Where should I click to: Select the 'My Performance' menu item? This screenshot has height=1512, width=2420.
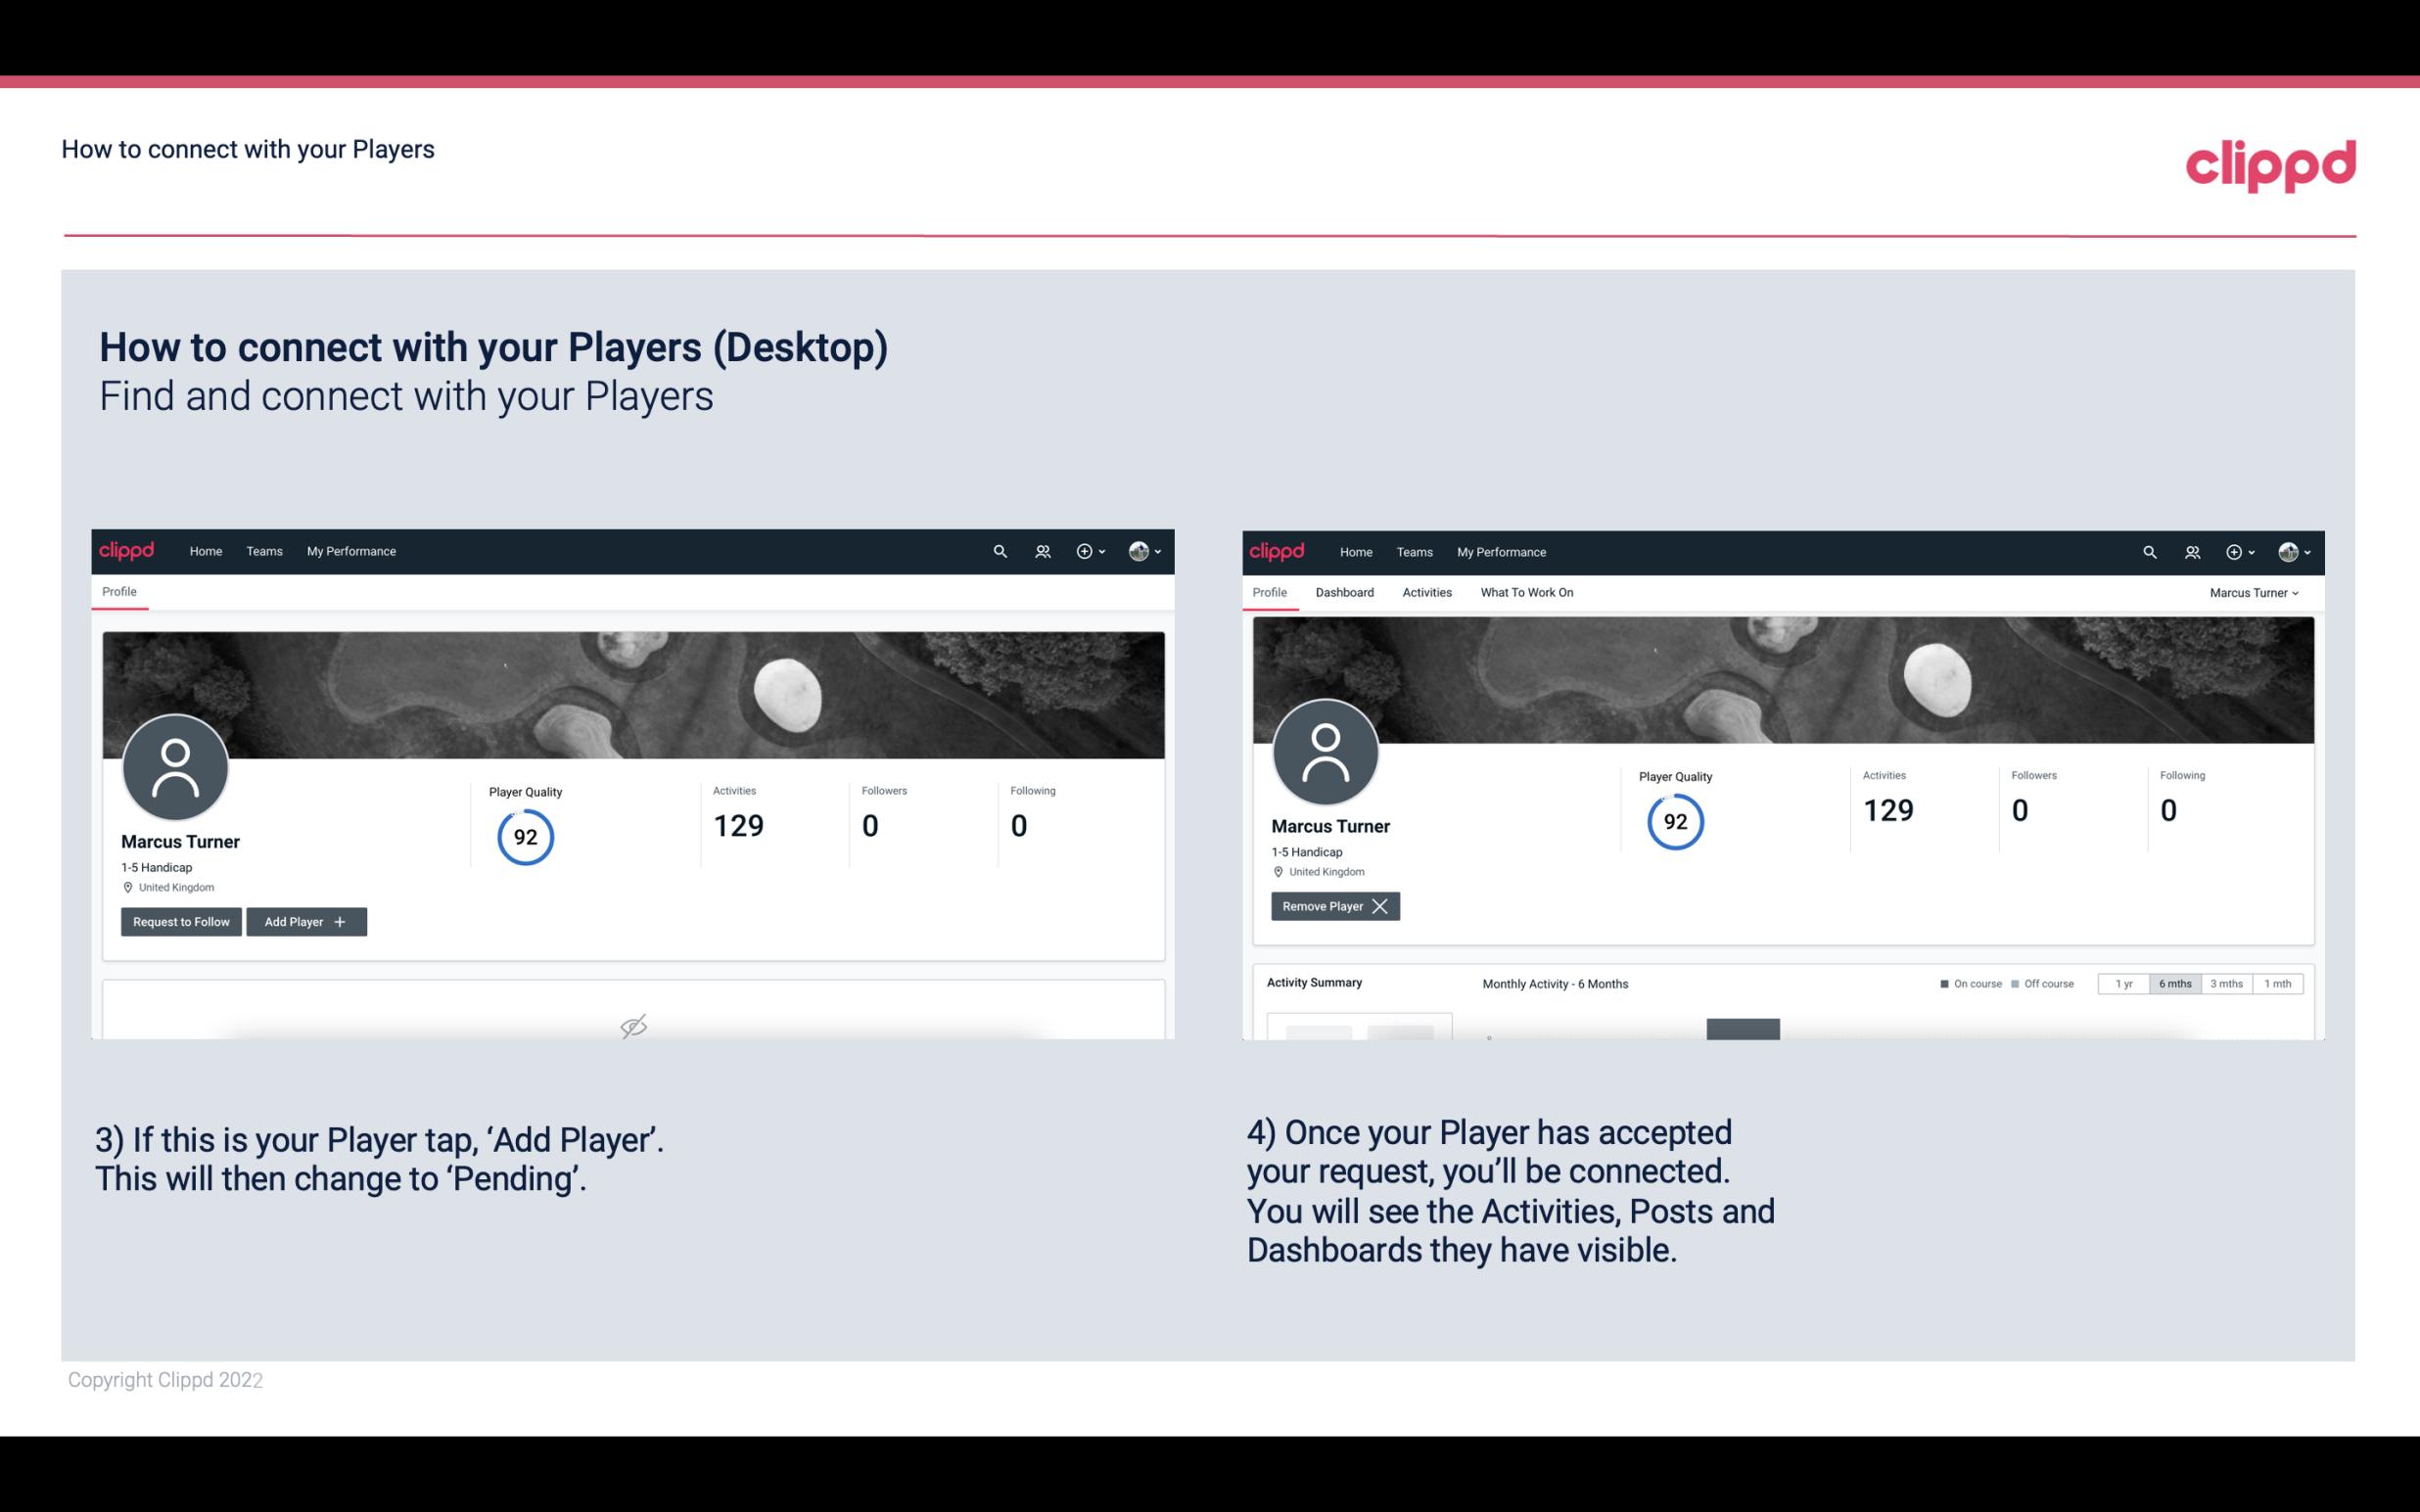pos(349,550)
